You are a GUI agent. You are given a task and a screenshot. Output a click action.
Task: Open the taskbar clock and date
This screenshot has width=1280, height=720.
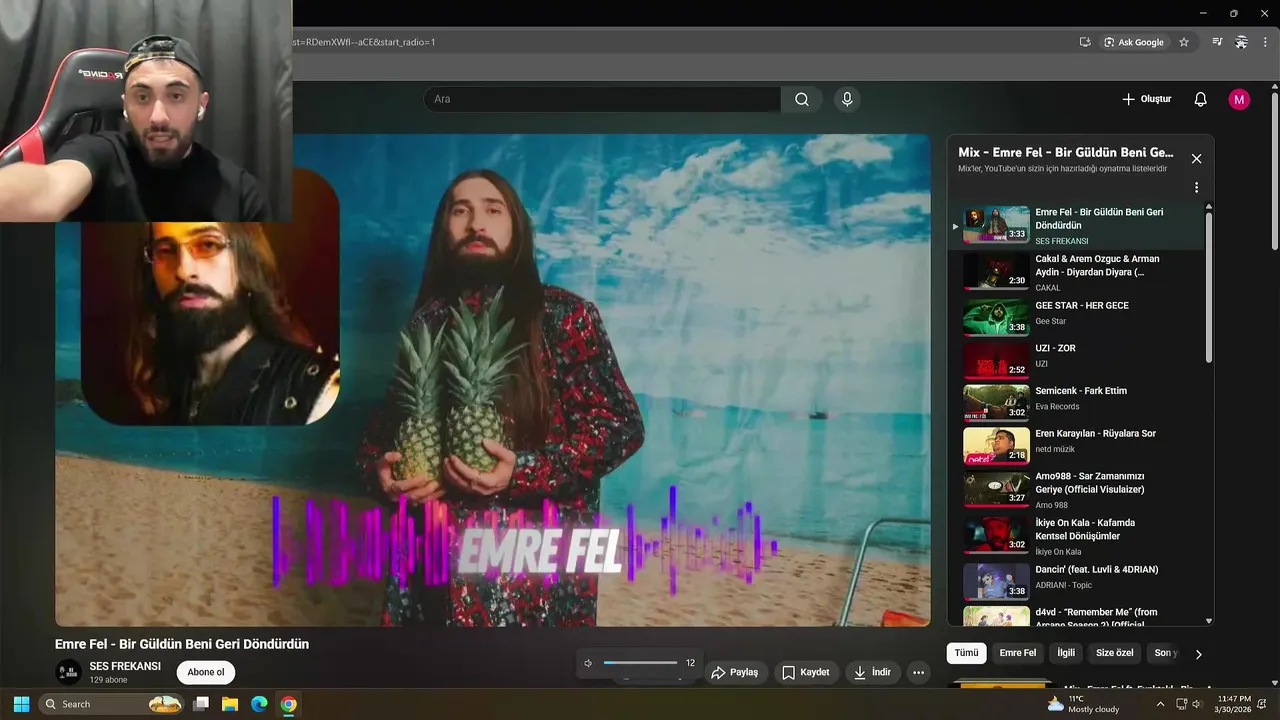1233,704
